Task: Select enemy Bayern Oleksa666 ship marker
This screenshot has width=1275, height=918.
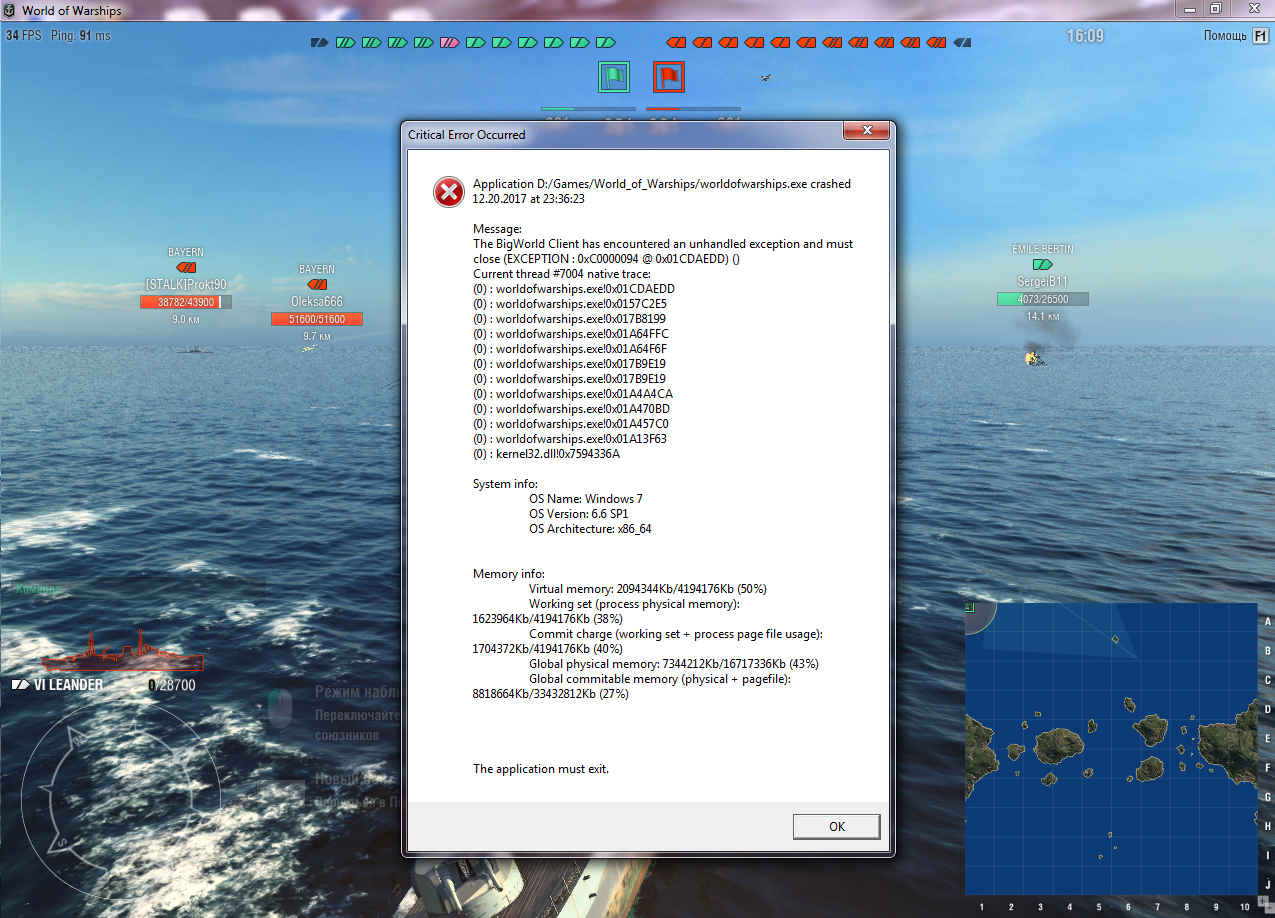Action: point(317,285)
